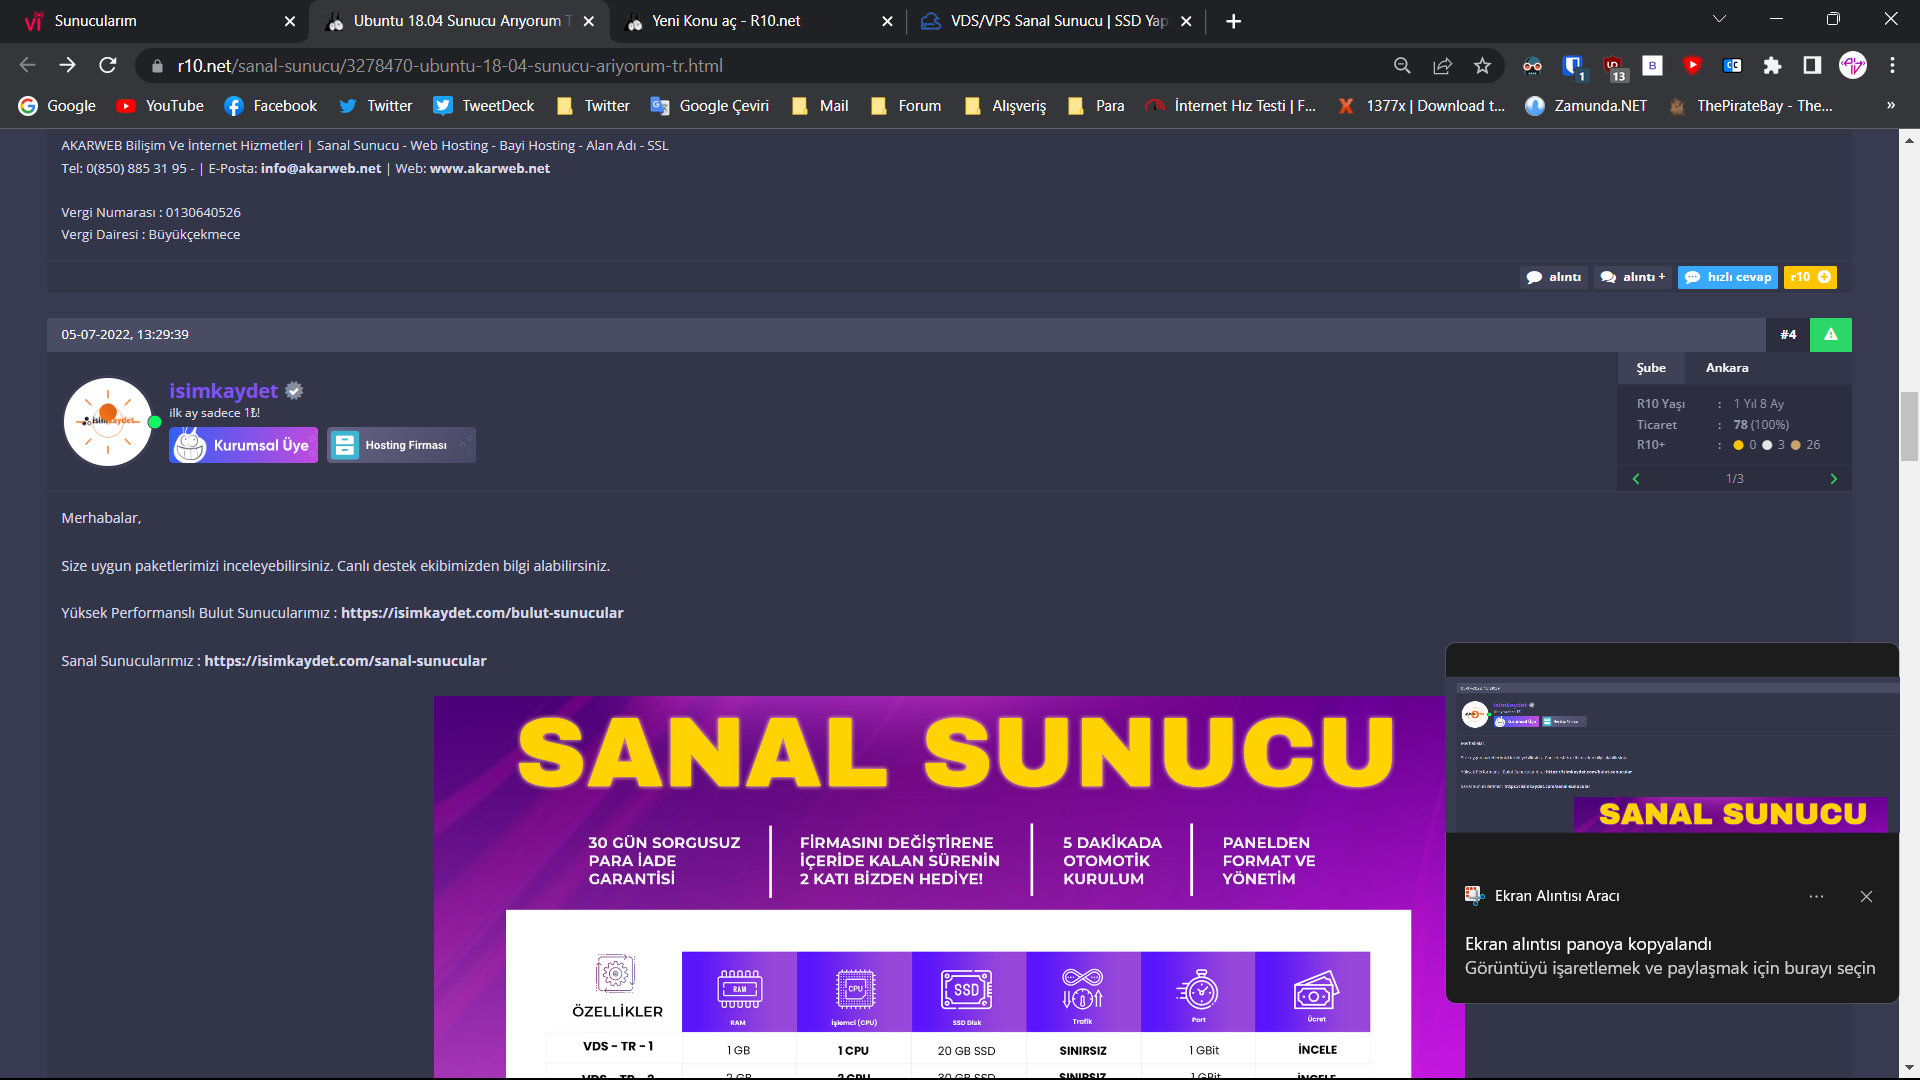The image size is (1920, 1080).
Task: Open the browser zoom search icon
Action: click(1402, 65)
